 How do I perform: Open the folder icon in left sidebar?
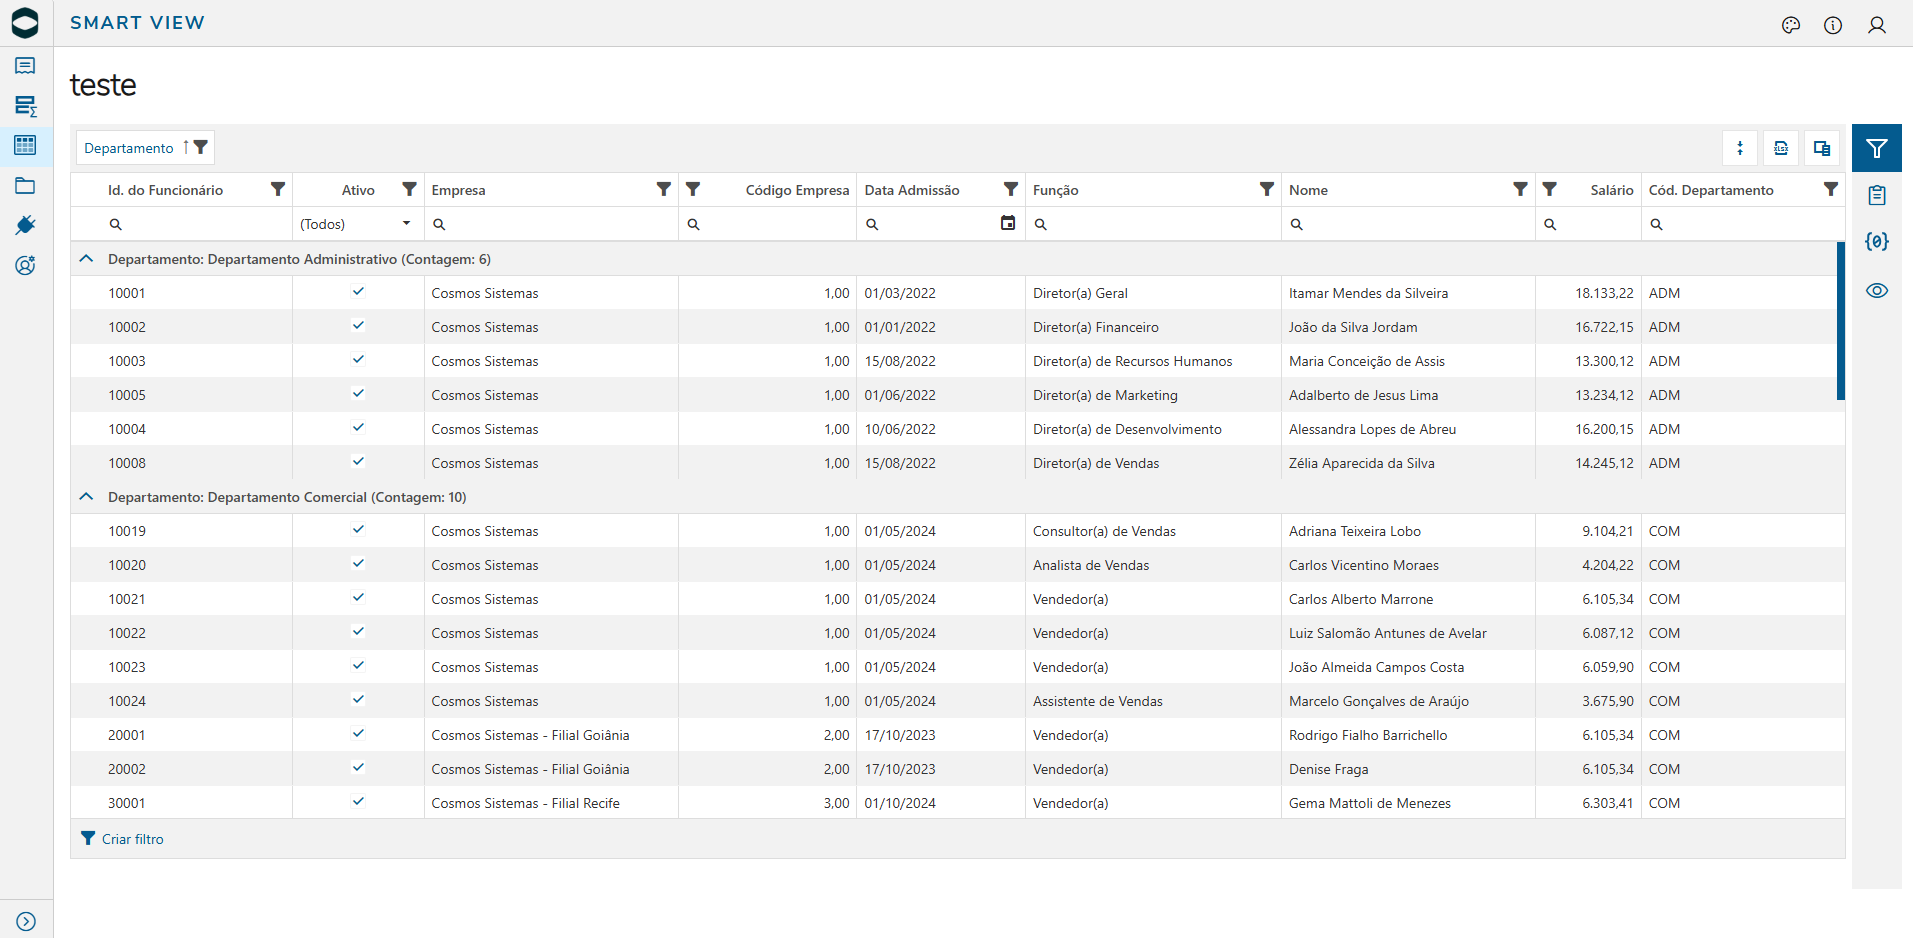point(26,186)
